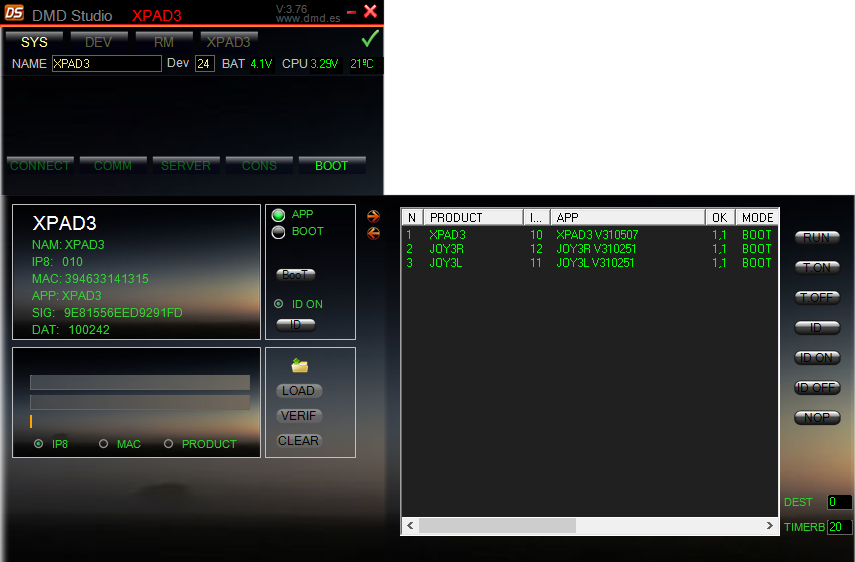Viewport: 855px width, 562px height.
Task: Click the upper progress bar
Action: tap(140, 382)
